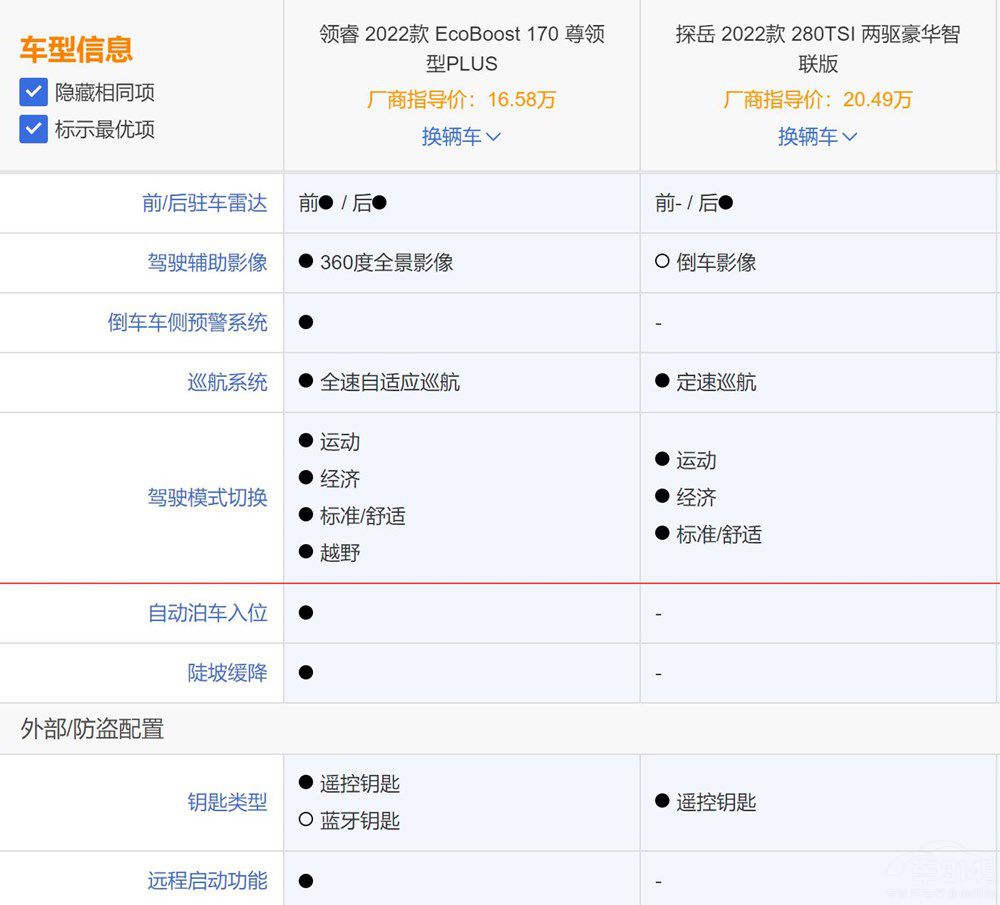Click the 自动泊车入位 row label

pos(208,613)
